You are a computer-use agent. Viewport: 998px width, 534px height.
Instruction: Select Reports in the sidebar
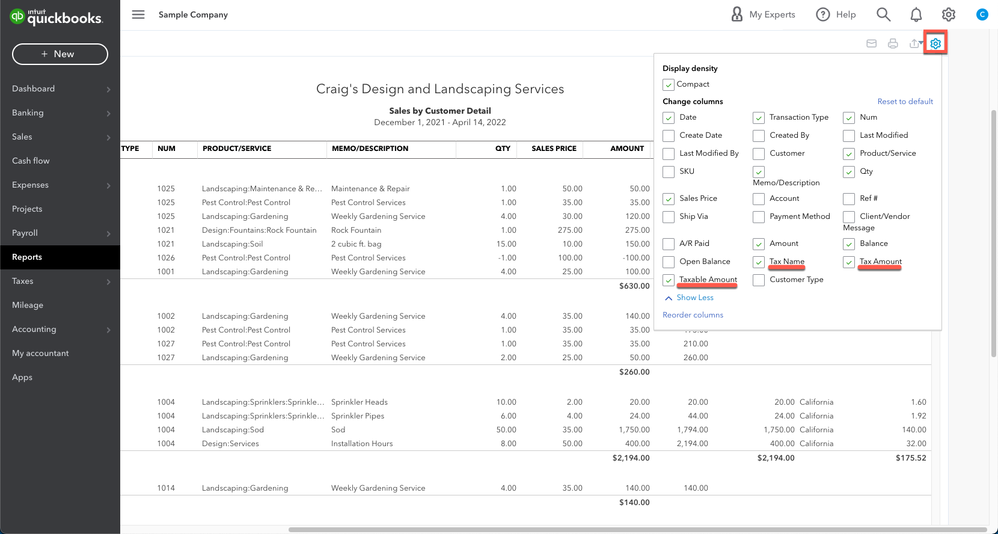(x=60, y=257)
